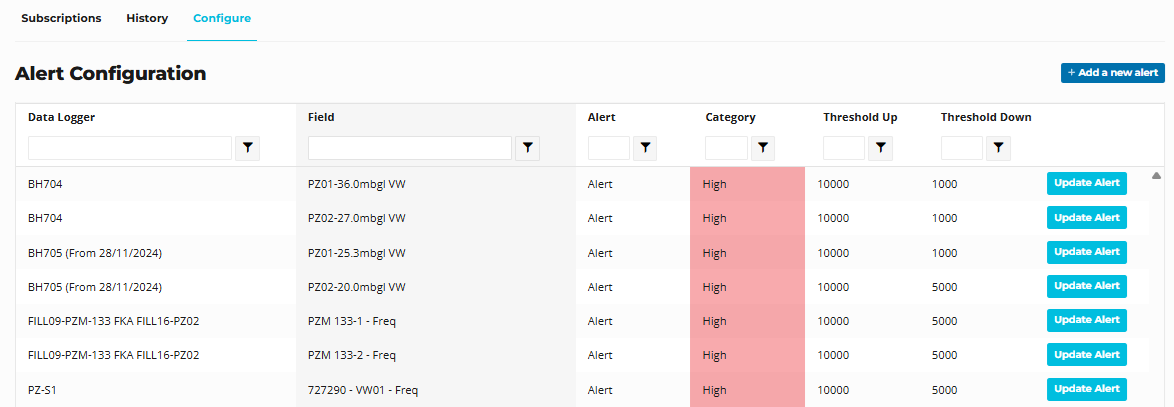
Task: Switch to the Subscriptions tab
Action: [61, 18]
